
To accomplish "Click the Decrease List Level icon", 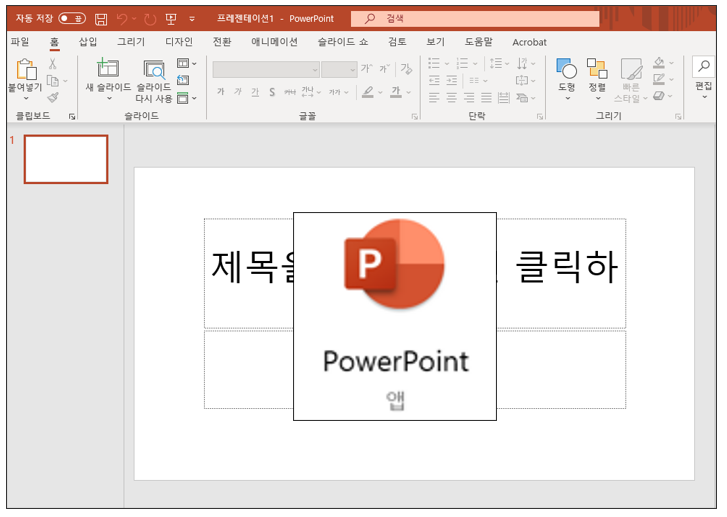I will [434, 81].
